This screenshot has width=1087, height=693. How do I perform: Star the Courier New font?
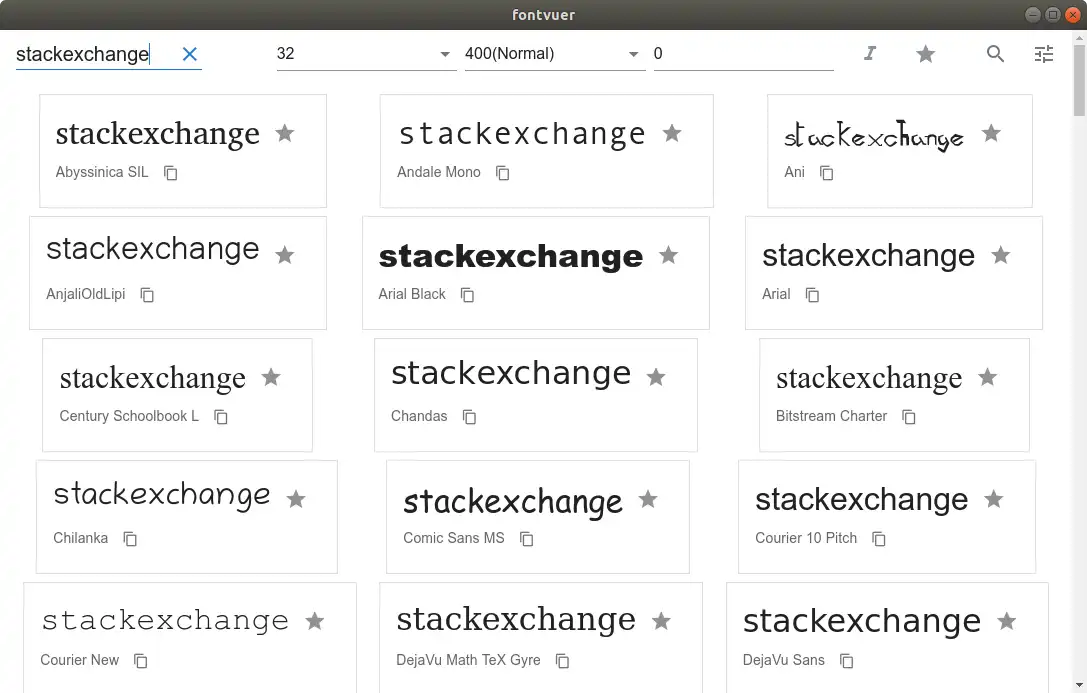(315, 621)
